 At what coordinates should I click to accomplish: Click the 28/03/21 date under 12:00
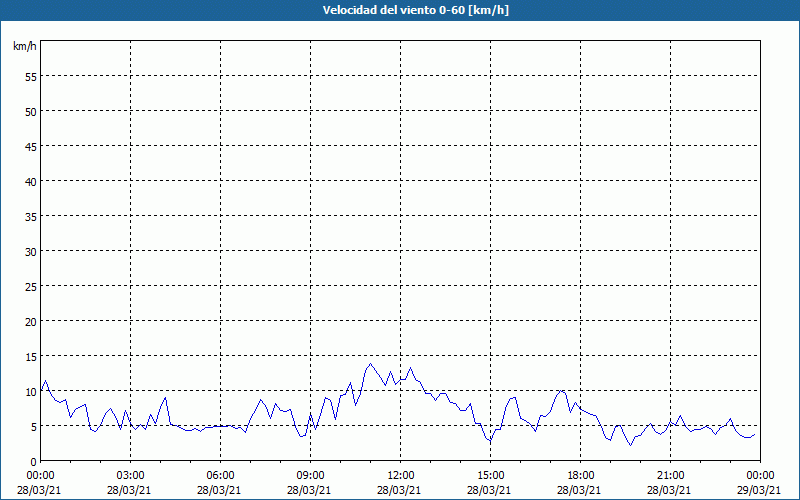tap(399, 490)
